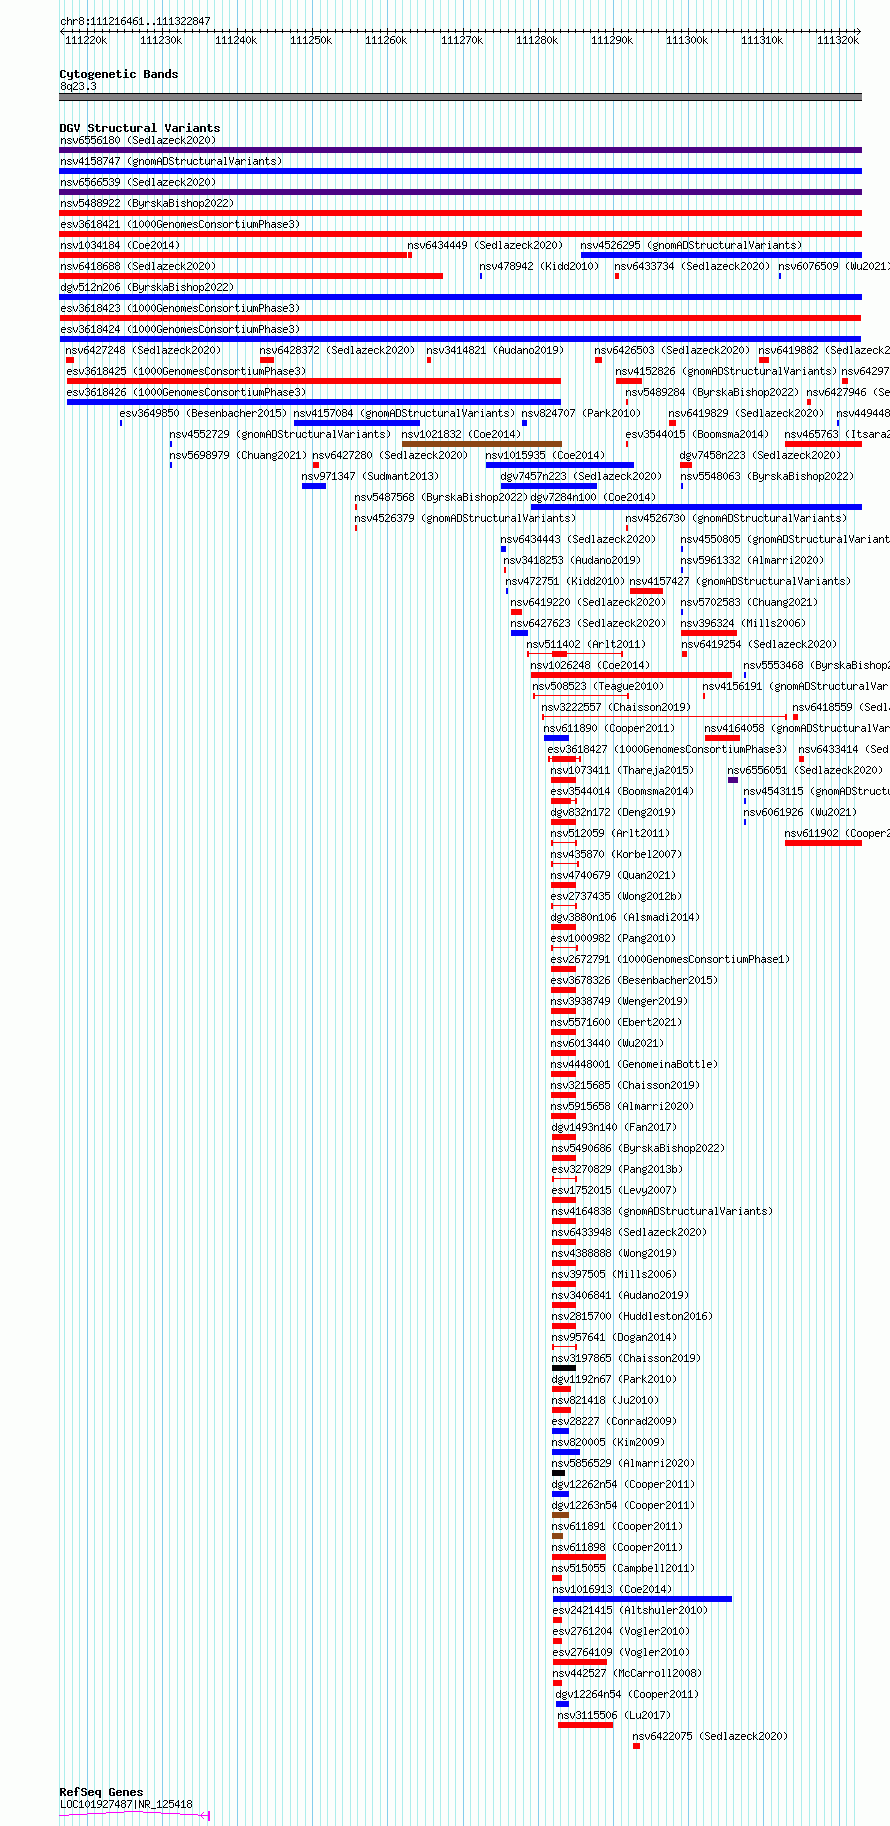Click the nsv5487568 (ByrskaBishop2022) label
This screenshot has height=1826, width=890.
pos(441,497)
